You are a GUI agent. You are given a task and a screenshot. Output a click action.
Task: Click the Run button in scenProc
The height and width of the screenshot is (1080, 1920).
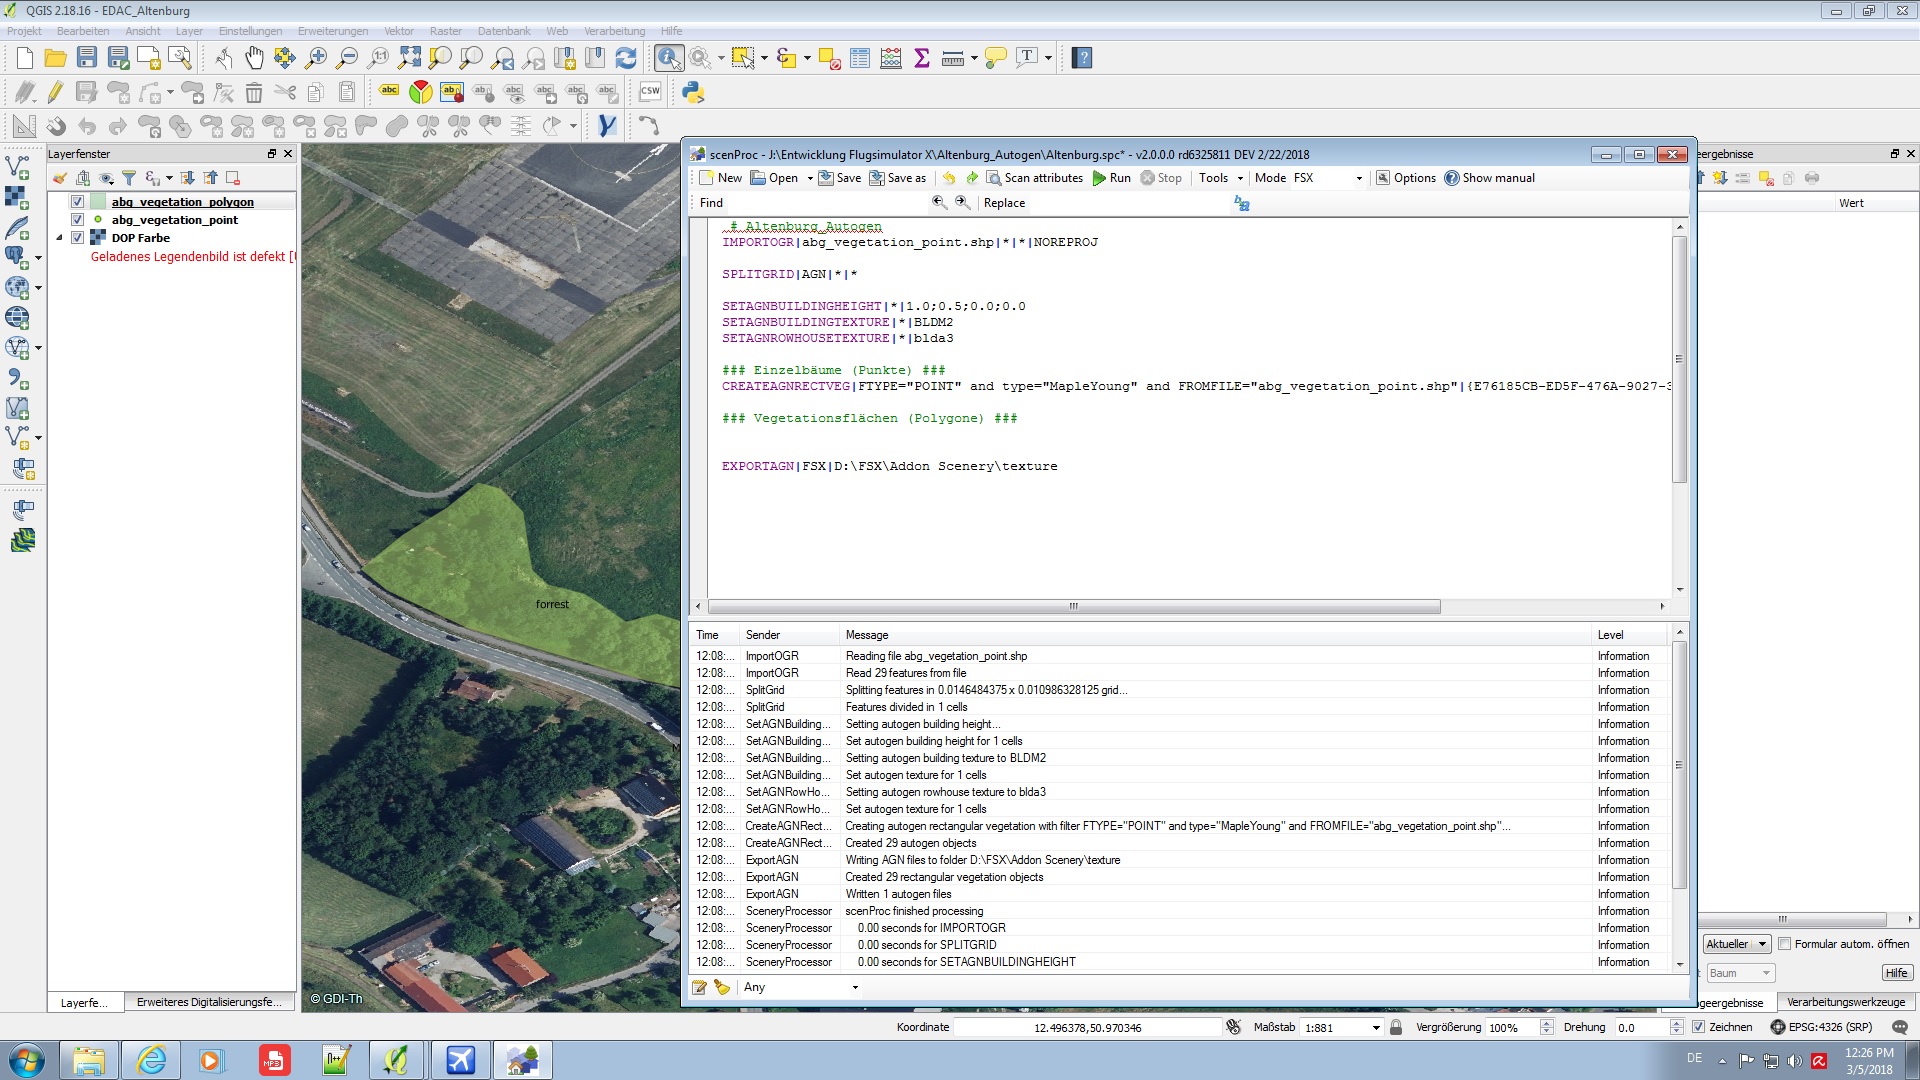click(1111, 178)
